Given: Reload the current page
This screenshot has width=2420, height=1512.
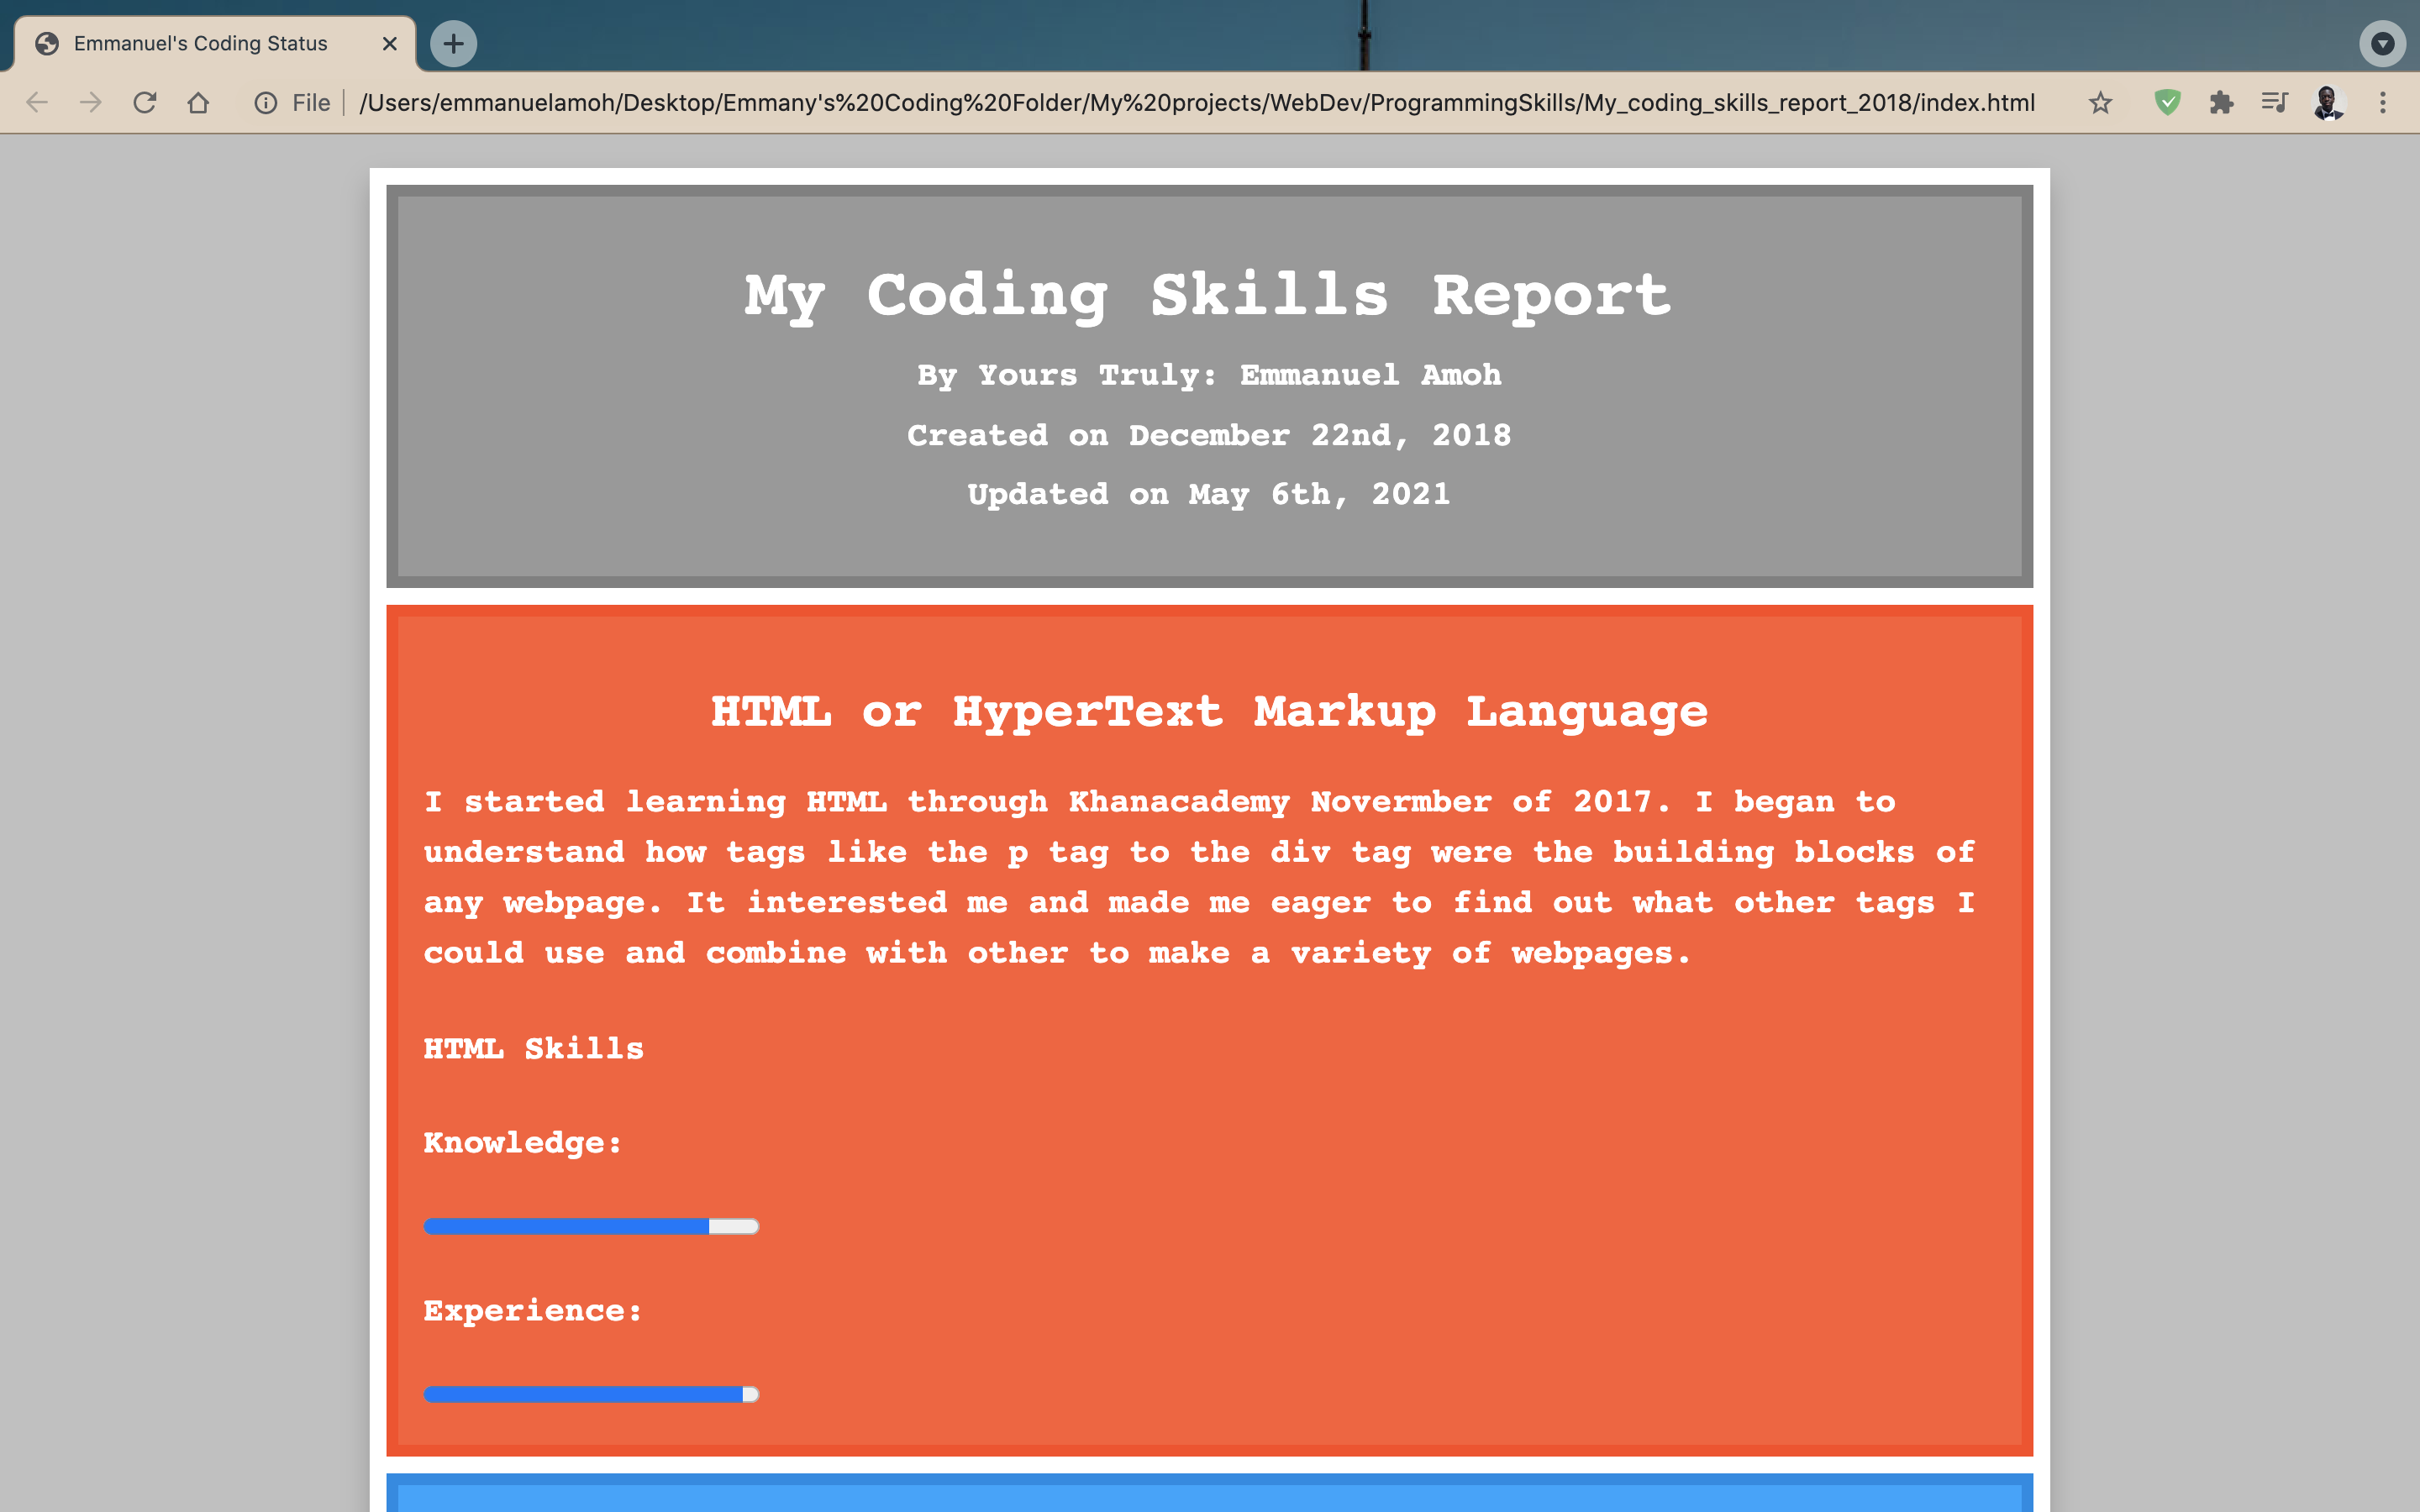Looking at the screenshot, I should [145, 102].
